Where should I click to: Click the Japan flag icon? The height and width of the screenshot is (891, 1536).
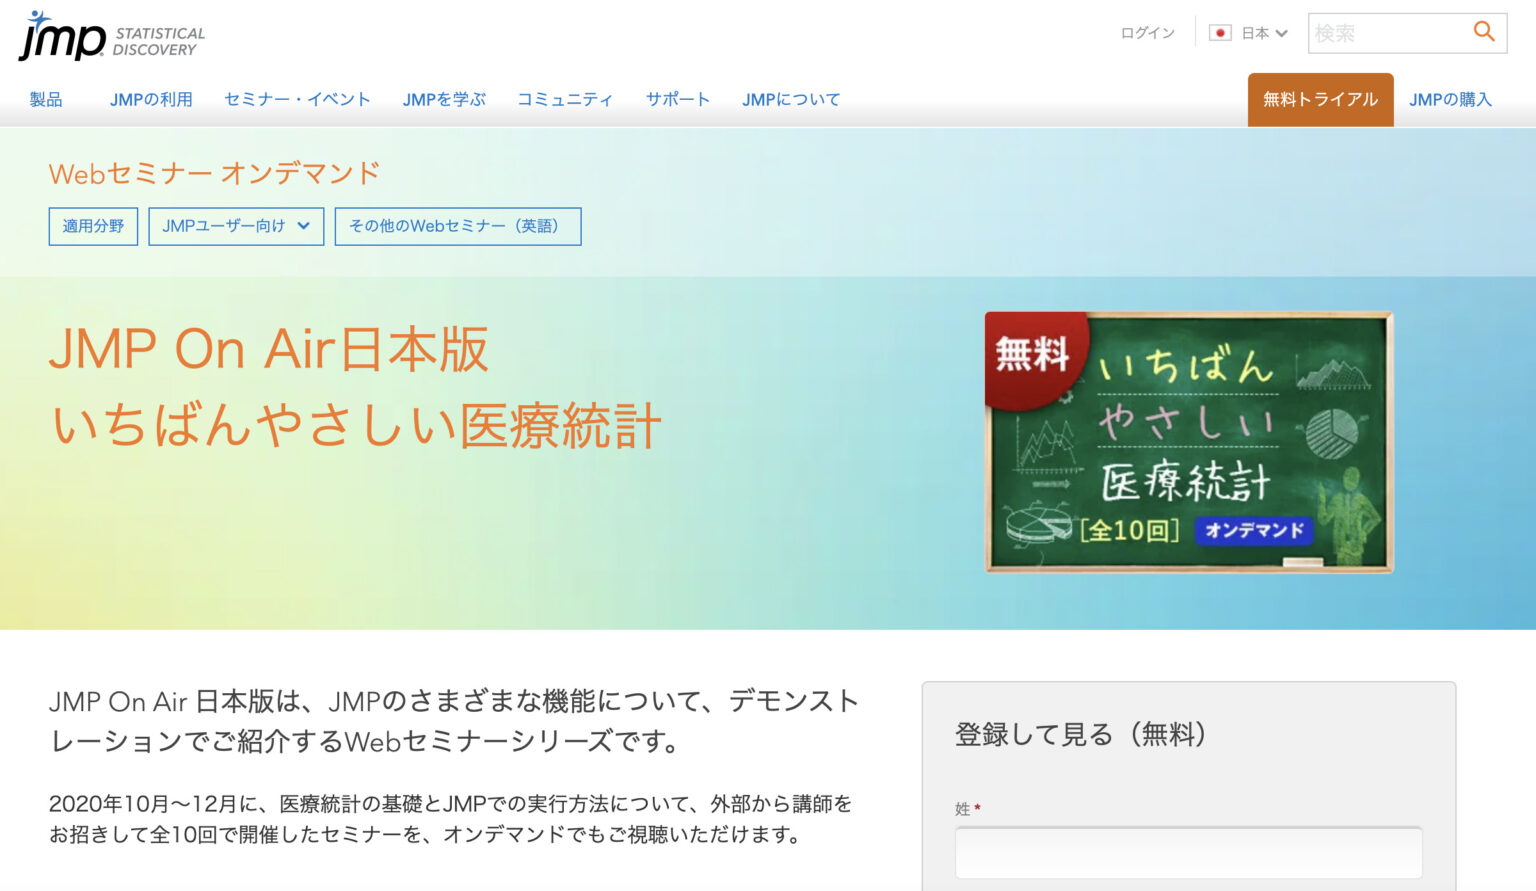pos(1222,32)
